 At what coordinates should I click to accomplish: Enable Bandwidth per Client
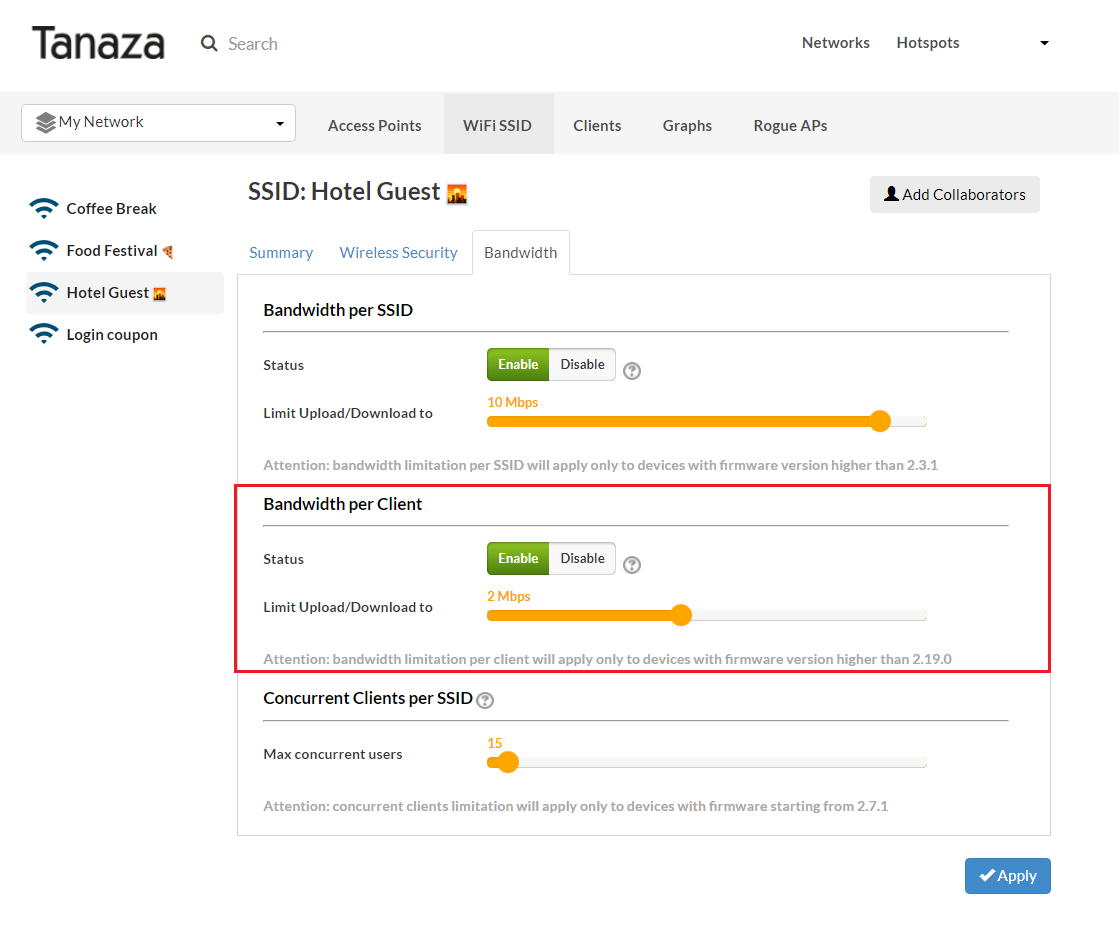518,558
